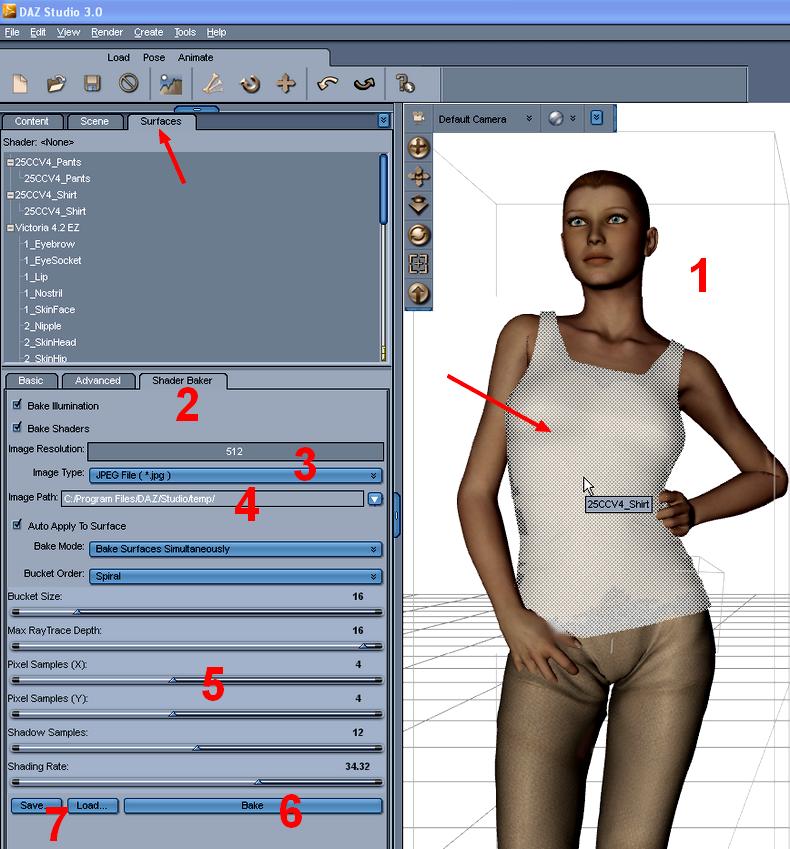Select the Translate cross-arrows toolbar icon
This screenshot has width=790, height=849.
point(286,83)
